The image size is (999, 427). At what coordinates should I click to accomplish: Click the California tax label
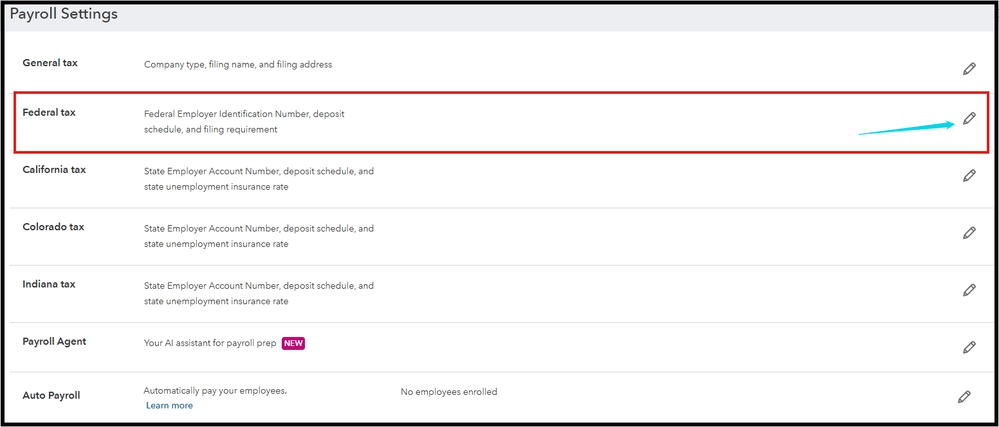(x=54, y=169)
